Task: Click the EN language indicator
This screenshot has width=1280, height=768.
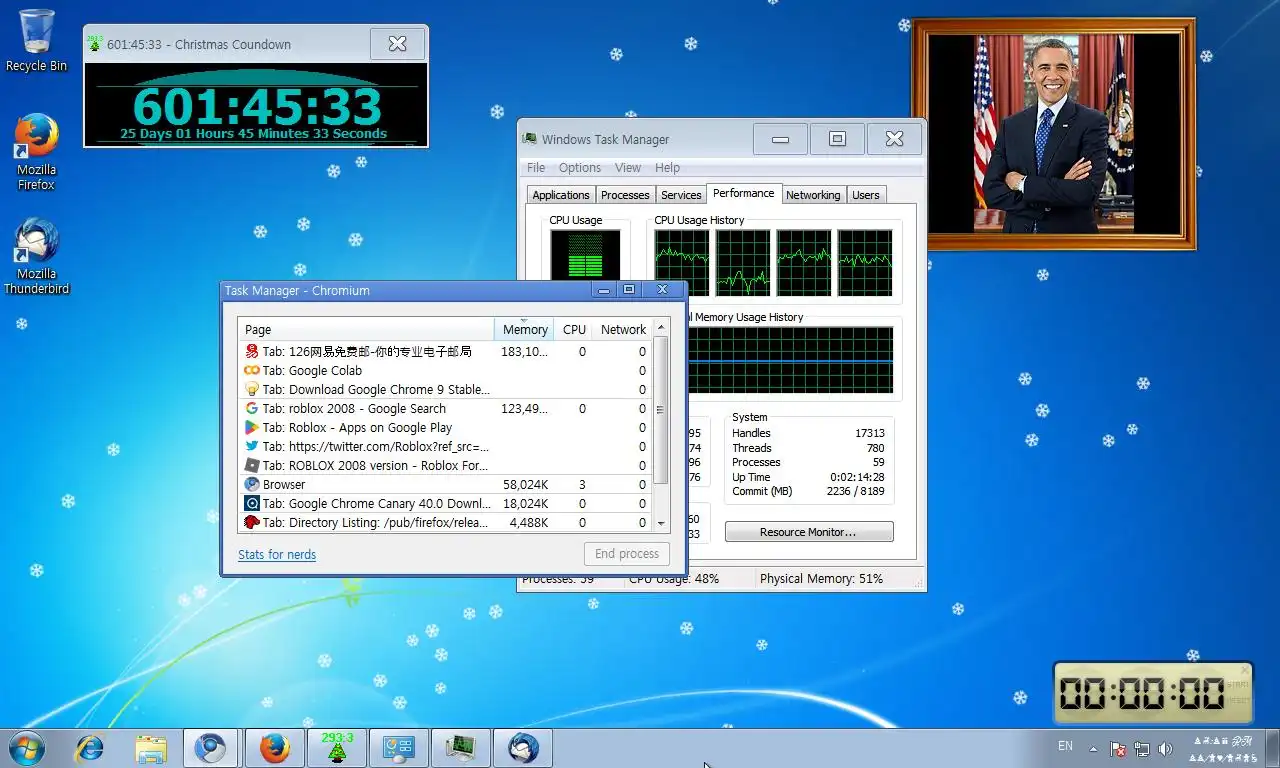Action: click(1065, 746)
